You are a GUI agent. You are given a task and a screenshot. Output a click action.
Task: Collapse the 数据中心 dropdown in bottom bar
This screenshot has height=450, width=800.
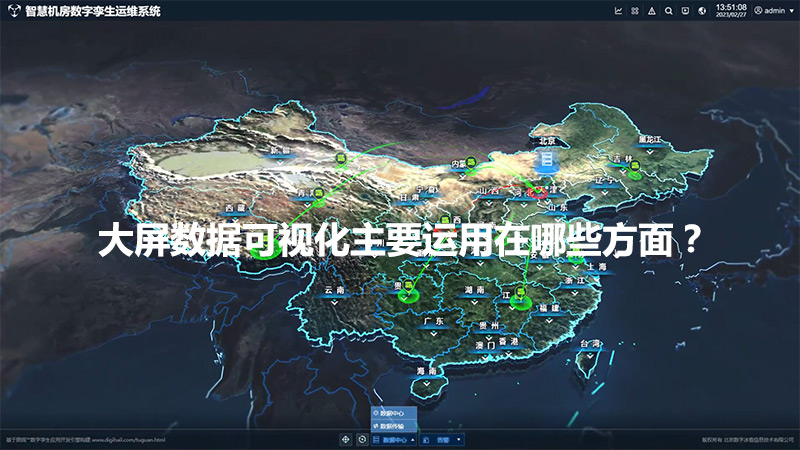413,440
